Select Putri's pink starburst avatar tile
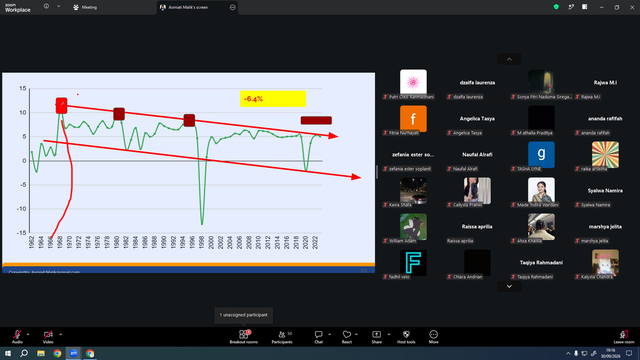This screenshot has height=360, width=640. [x=413, y=82]
